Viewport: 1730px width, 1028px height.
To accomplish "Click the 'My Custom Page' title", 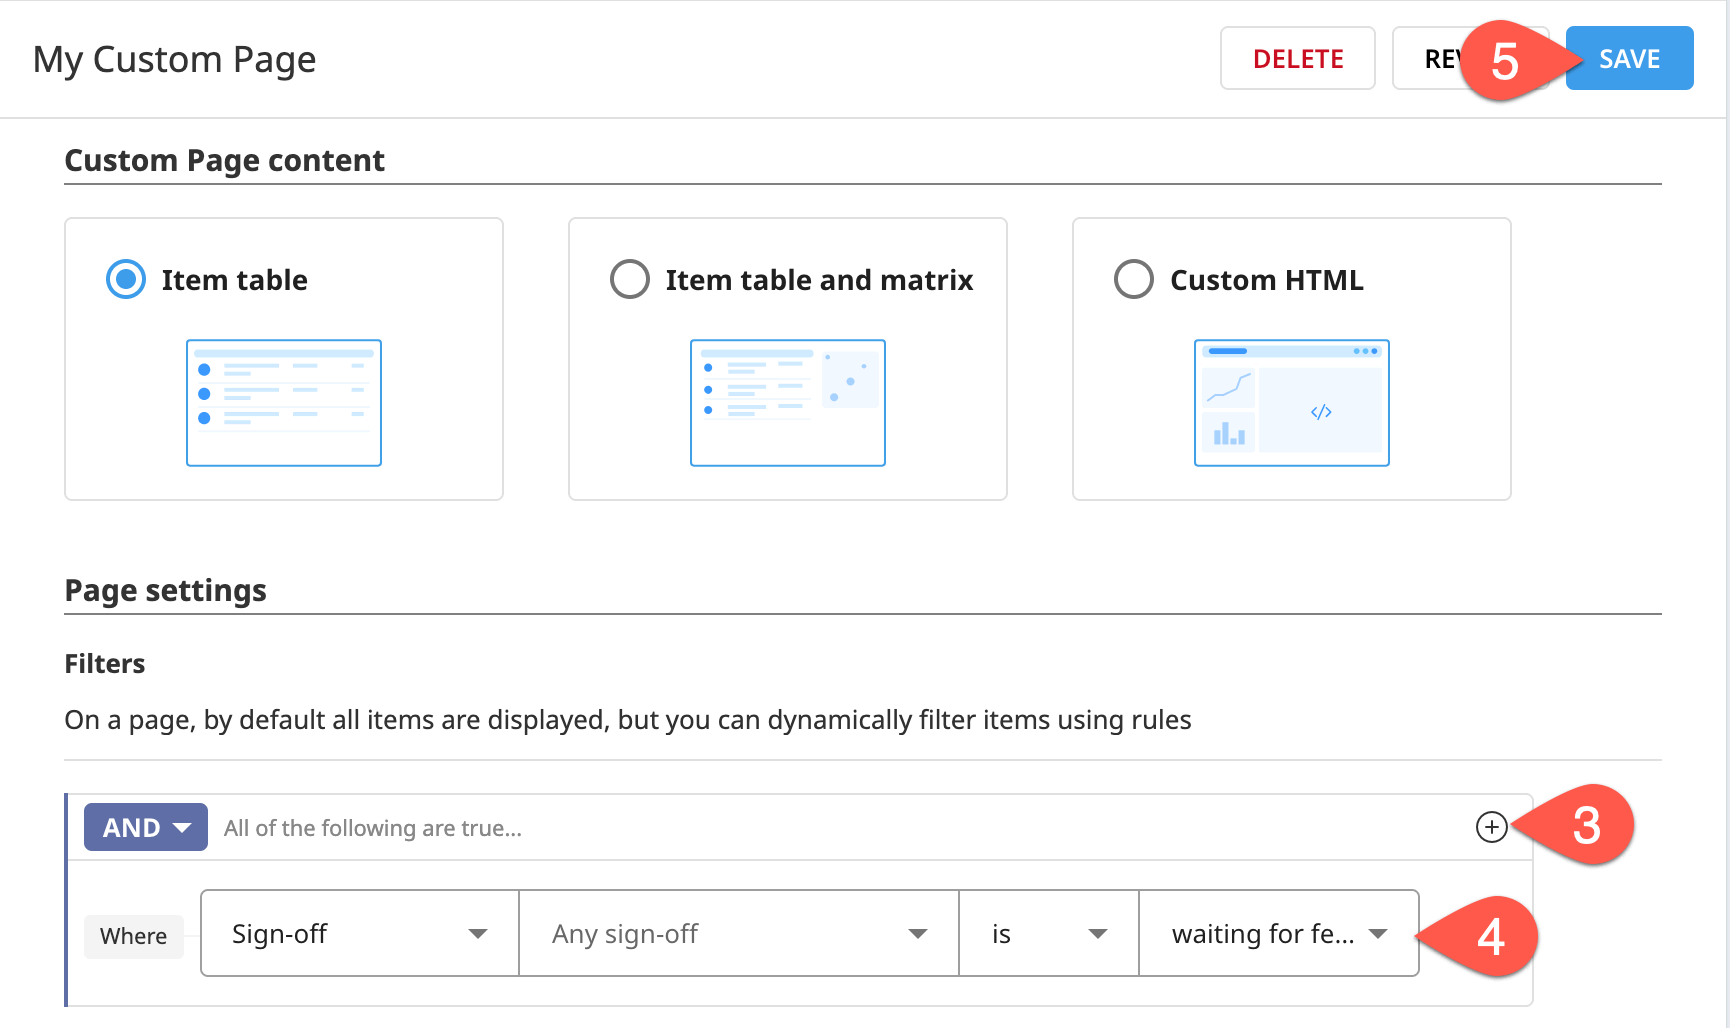I will pos(175,59).
